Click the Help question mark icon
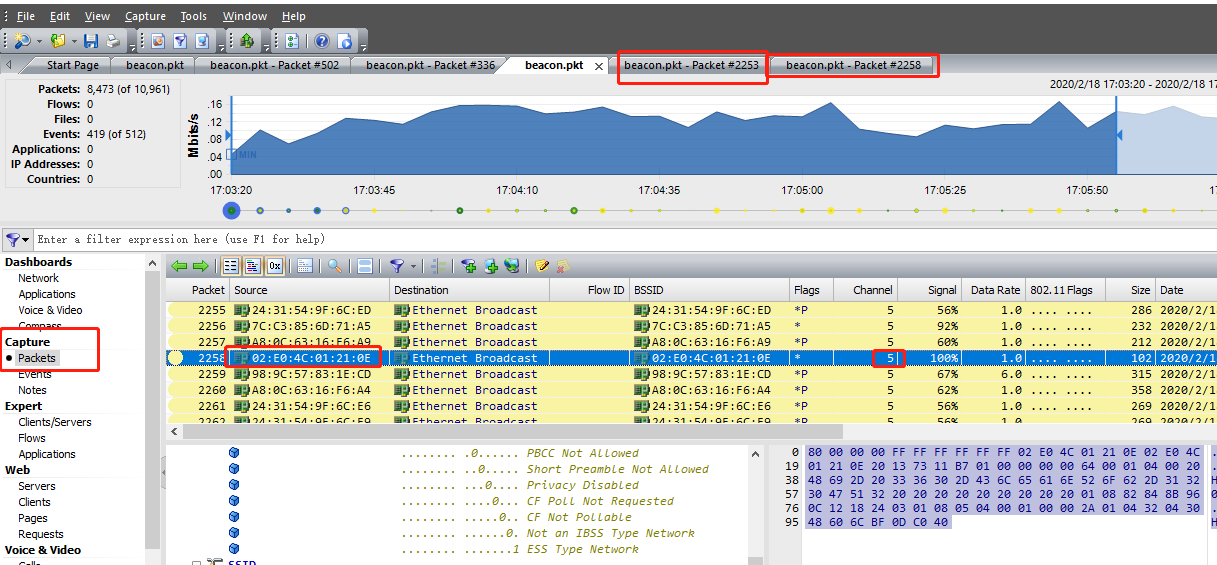The height and width of the screenshot is (565, 1217). coord(322,41)
